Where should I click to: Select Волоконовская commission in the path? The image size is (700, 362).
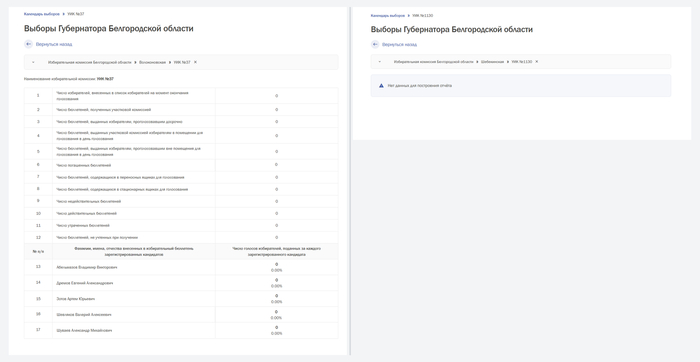pyautogui.click(x=152, y=62)
